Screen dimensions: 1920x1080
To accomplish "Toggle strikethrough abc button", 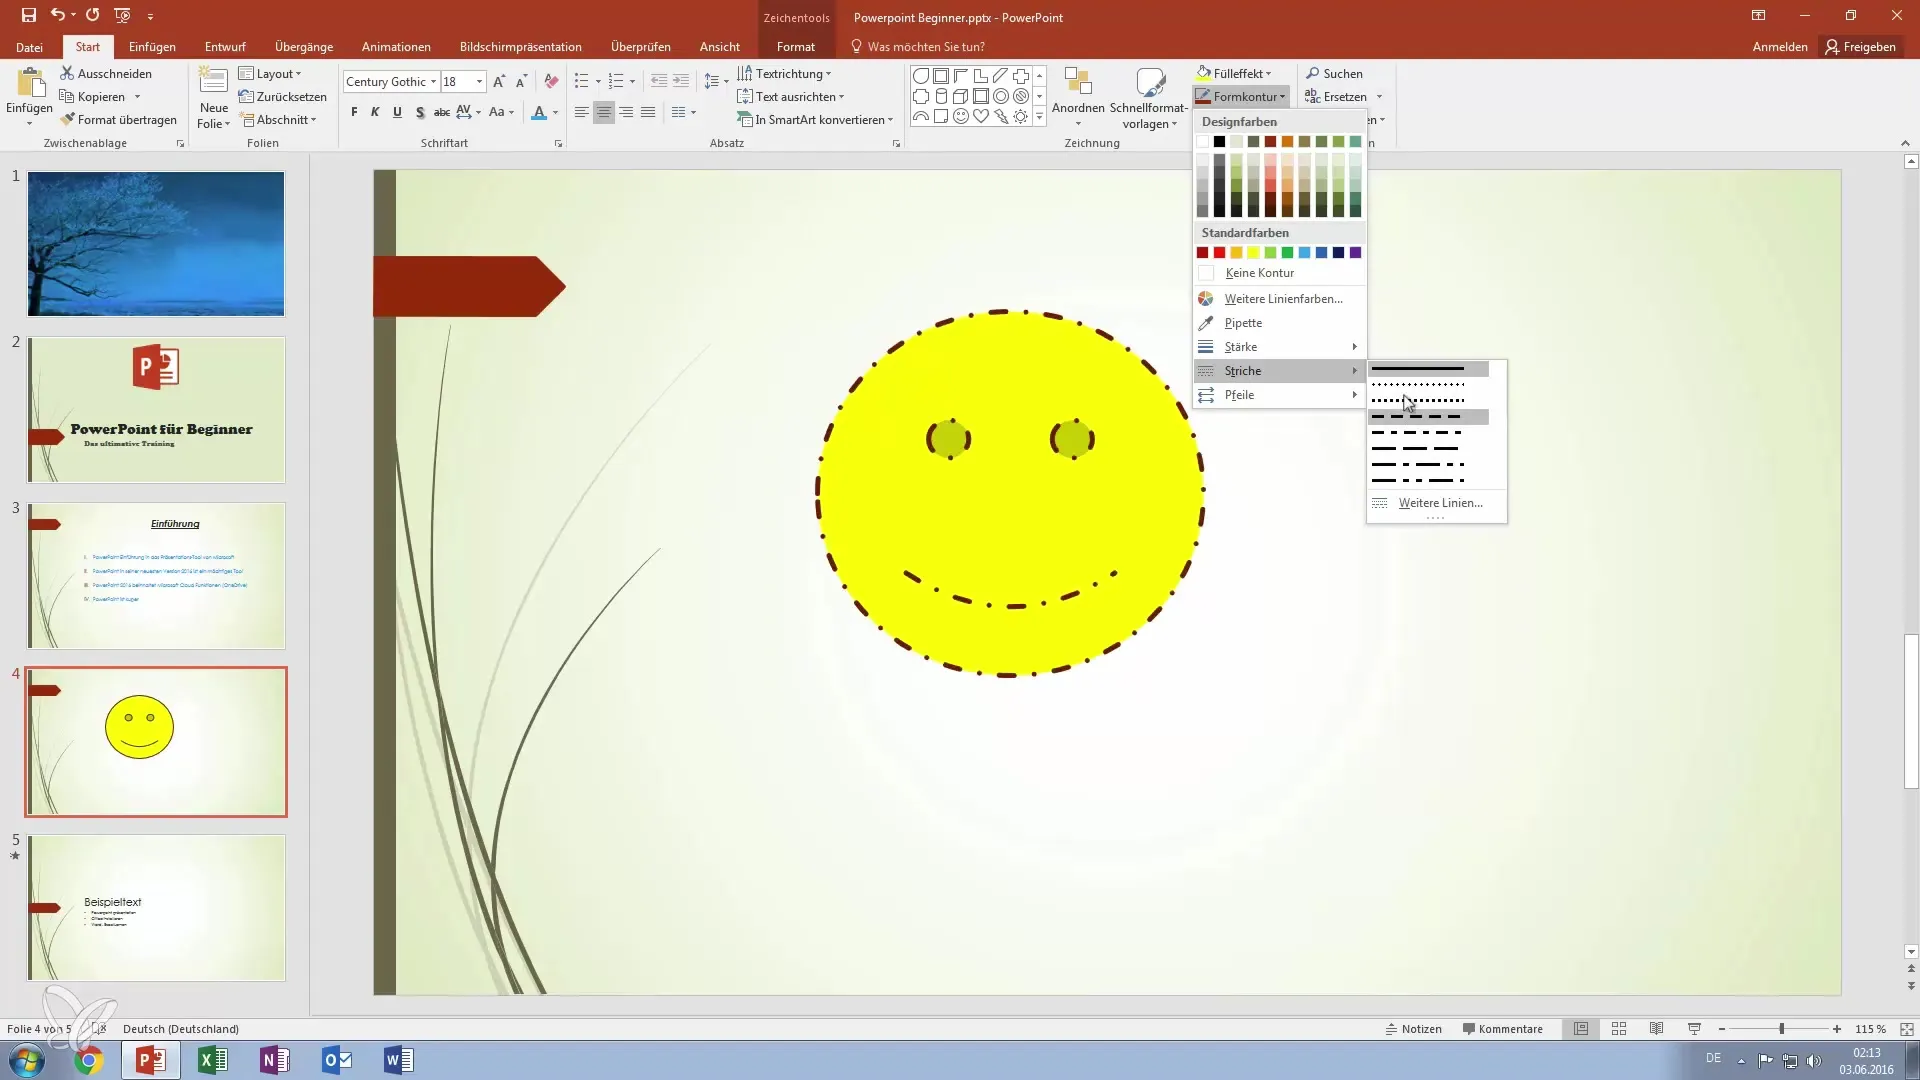I will pyautogui.click(x=441, y=112).
